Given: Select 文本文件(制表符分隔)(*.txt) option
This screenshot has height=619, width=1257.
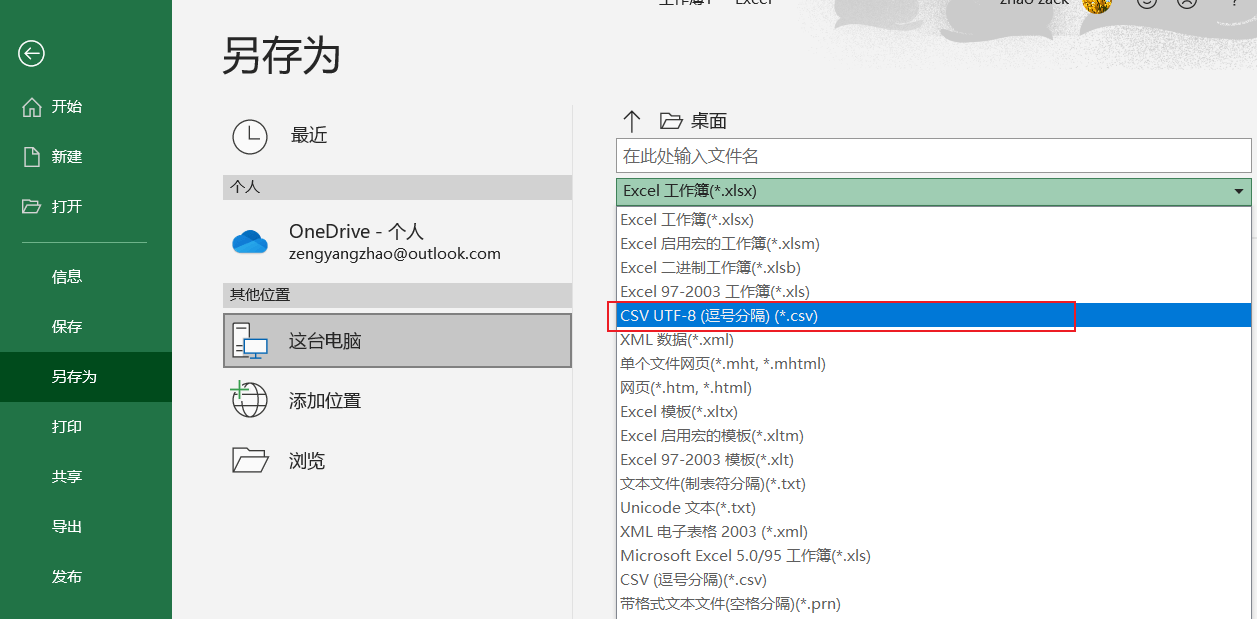Looking at the screenshot, I should pos(933,483).
